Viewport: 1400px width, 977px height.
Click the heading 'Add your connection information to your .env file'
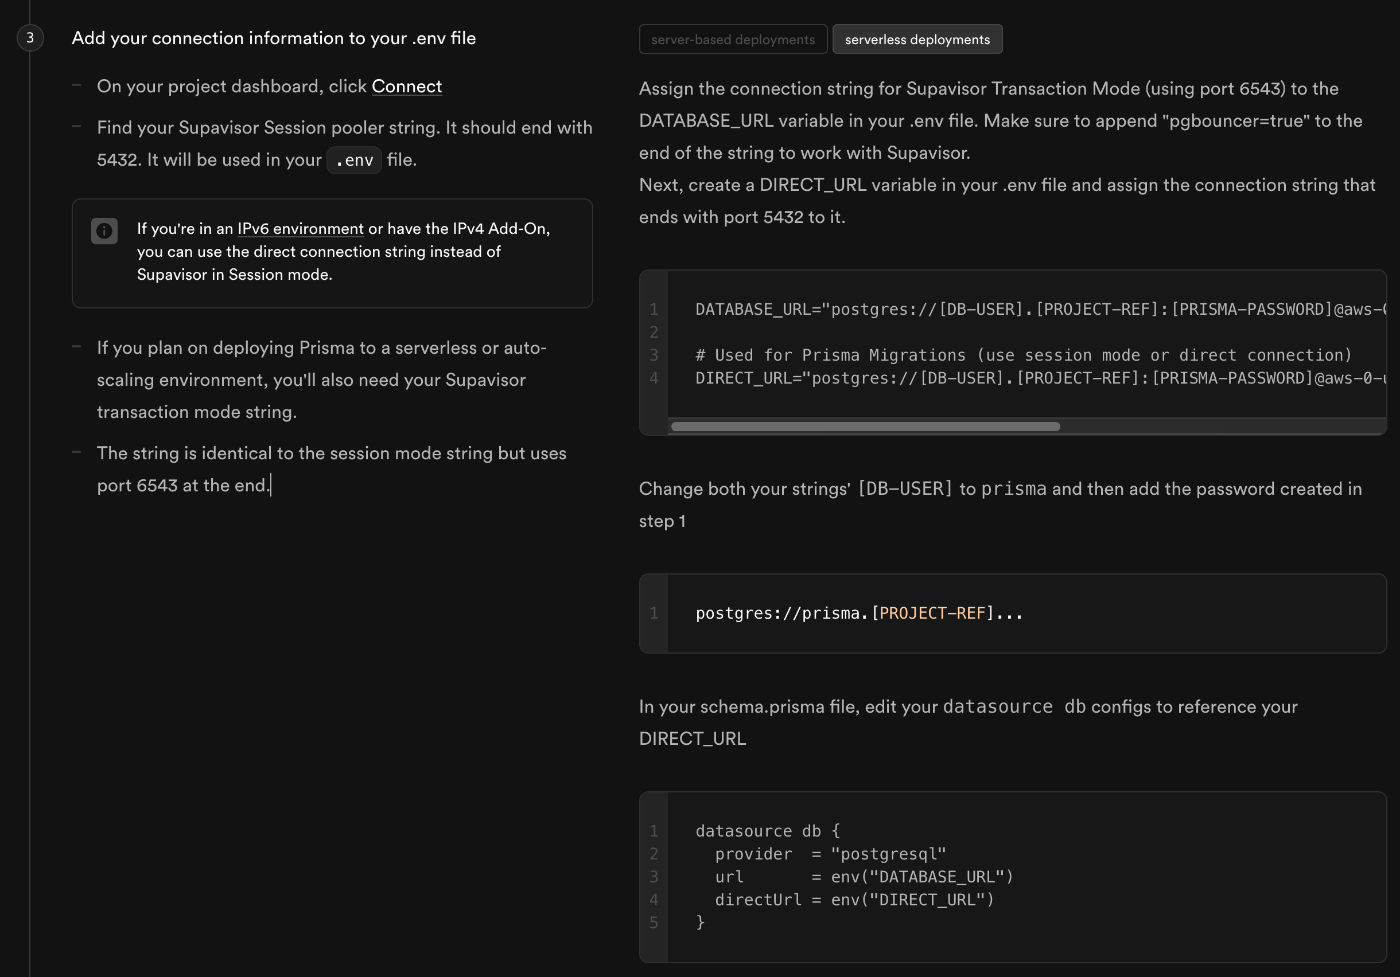pyautogui.click(x=274, y=38)
